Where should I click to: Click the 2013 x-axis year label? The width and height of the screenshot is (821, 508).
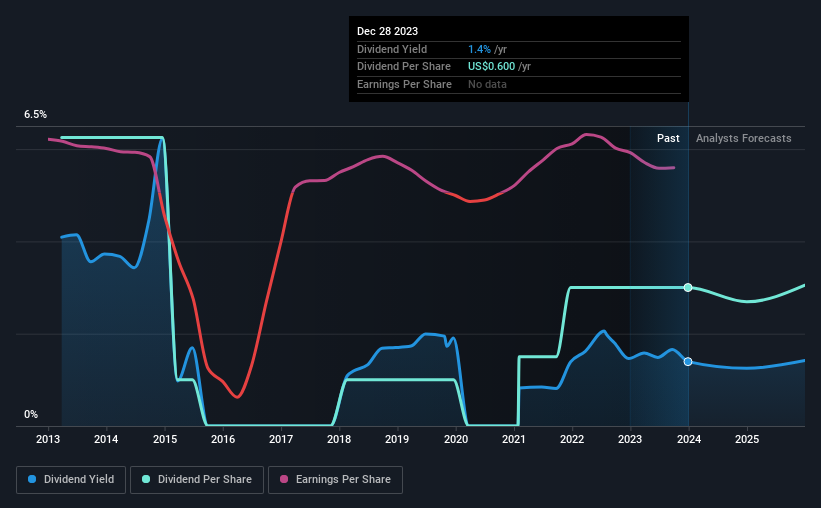click(x=48, y=439)
